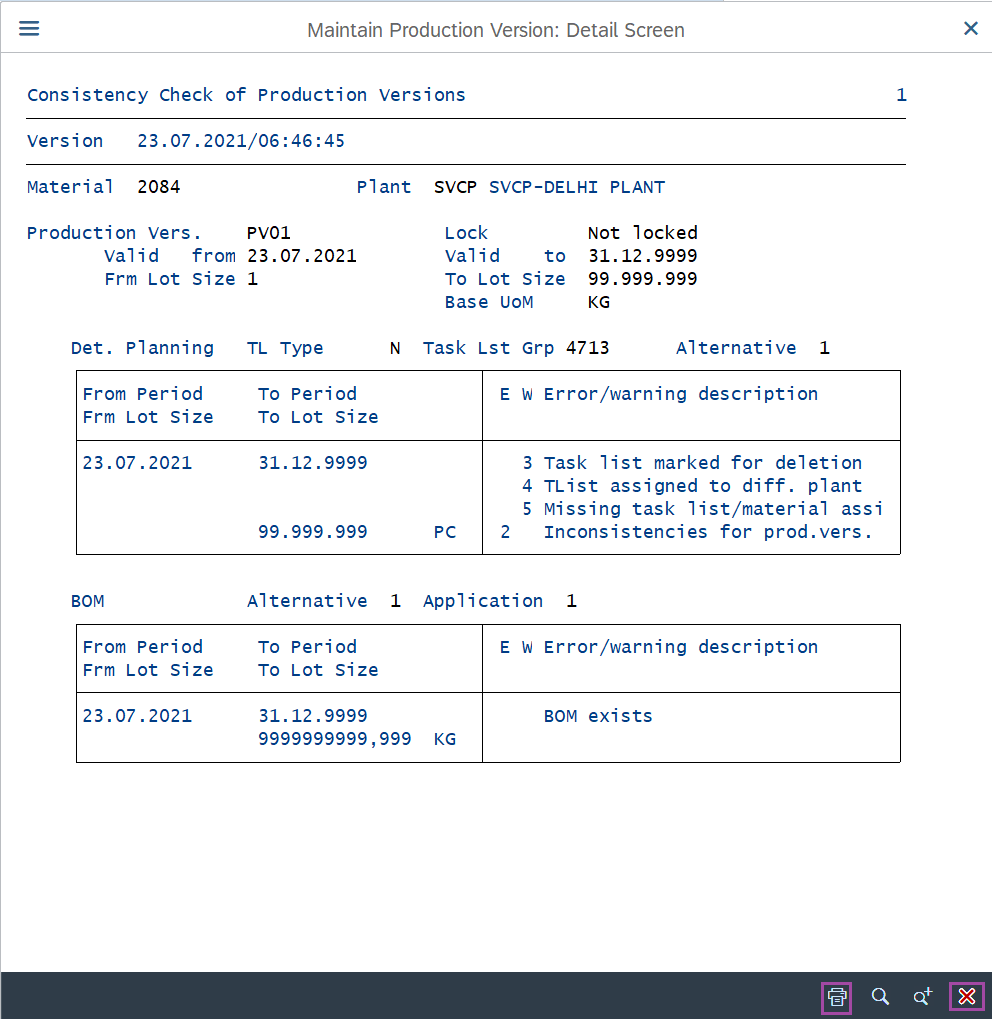Viewport: 992px width, 1019px height.
Task: Click the 'BOM exists' message
Action: click(597, 715)
